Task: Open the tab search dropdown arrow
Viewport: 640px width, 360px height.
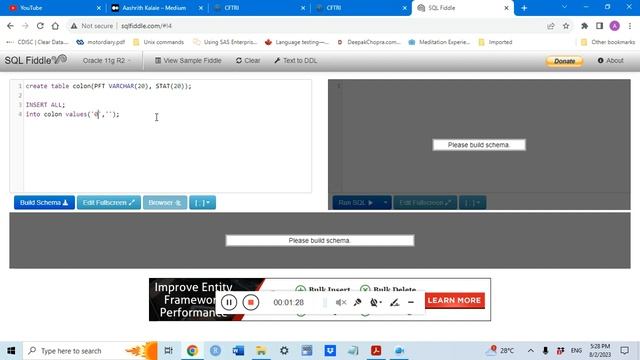Action: coord(564,7)
